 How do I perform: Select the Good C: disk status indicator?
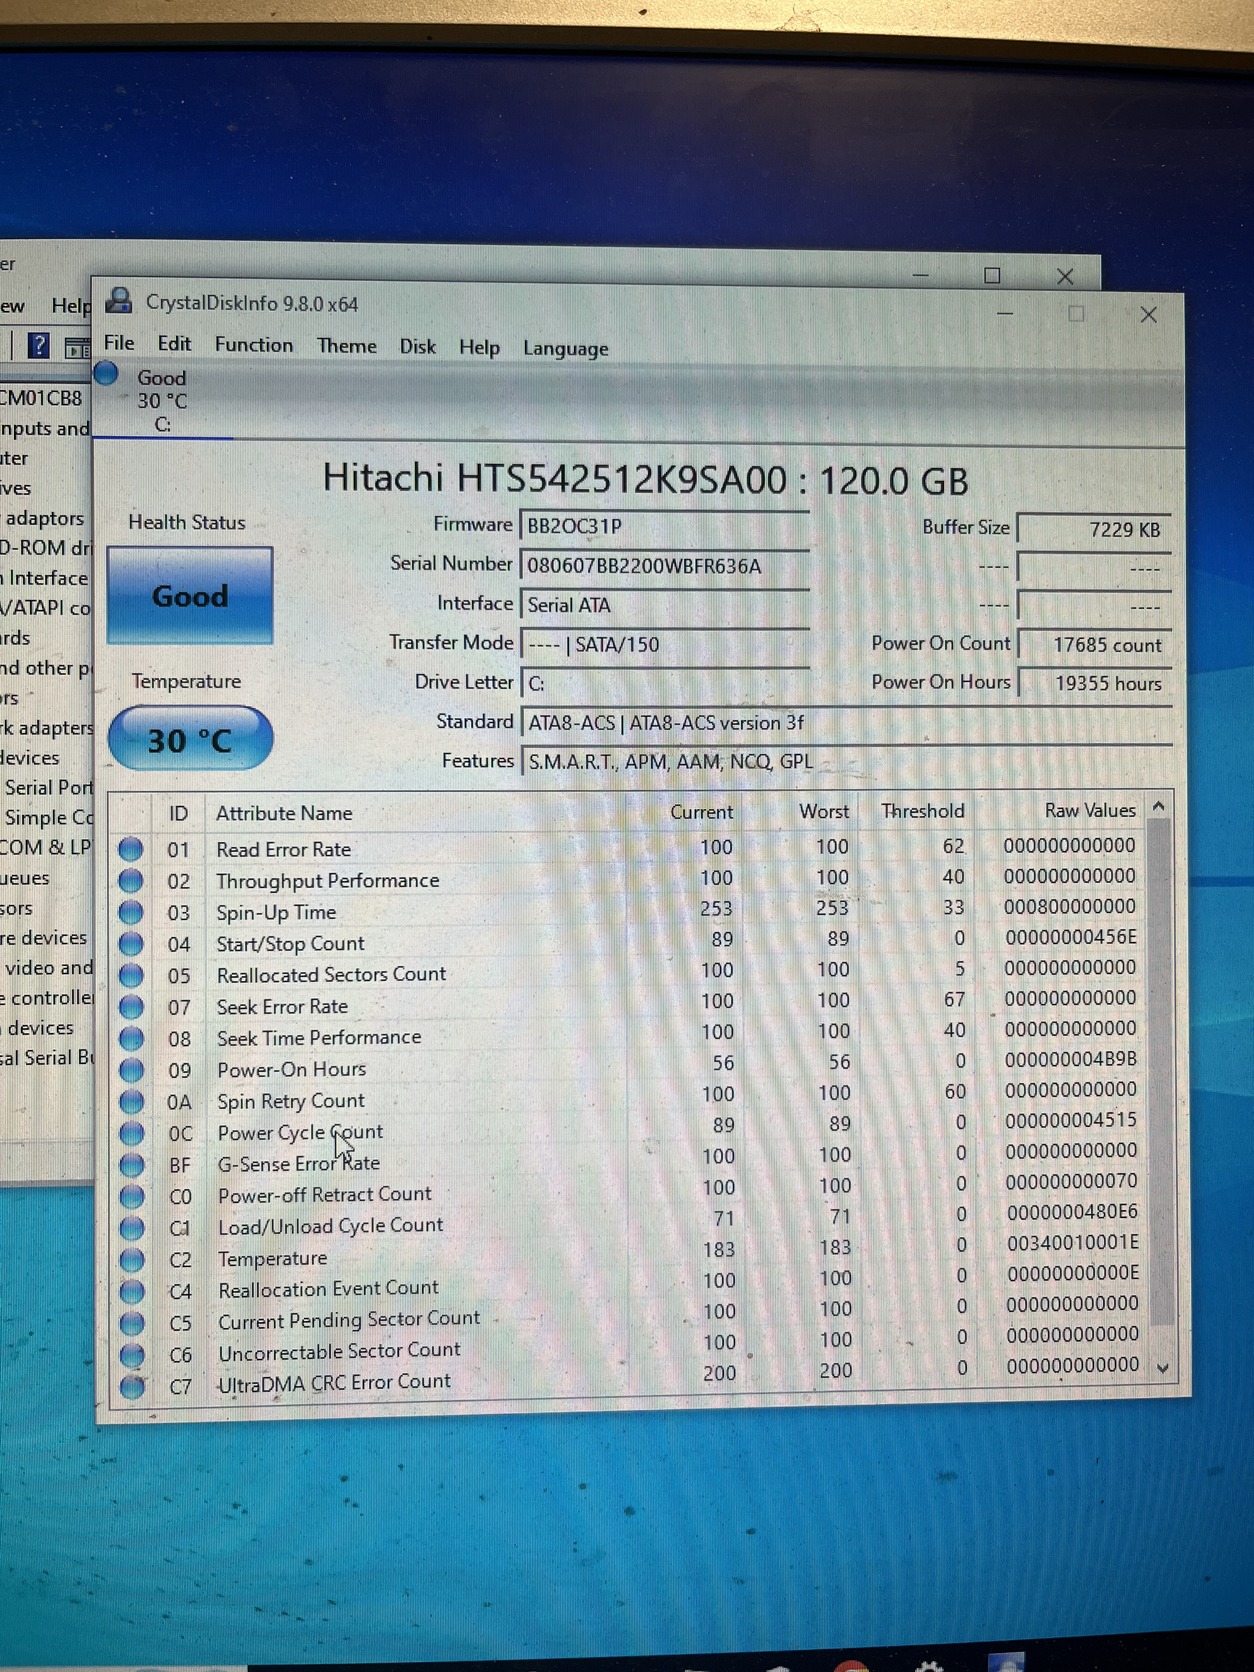(160, 401)
